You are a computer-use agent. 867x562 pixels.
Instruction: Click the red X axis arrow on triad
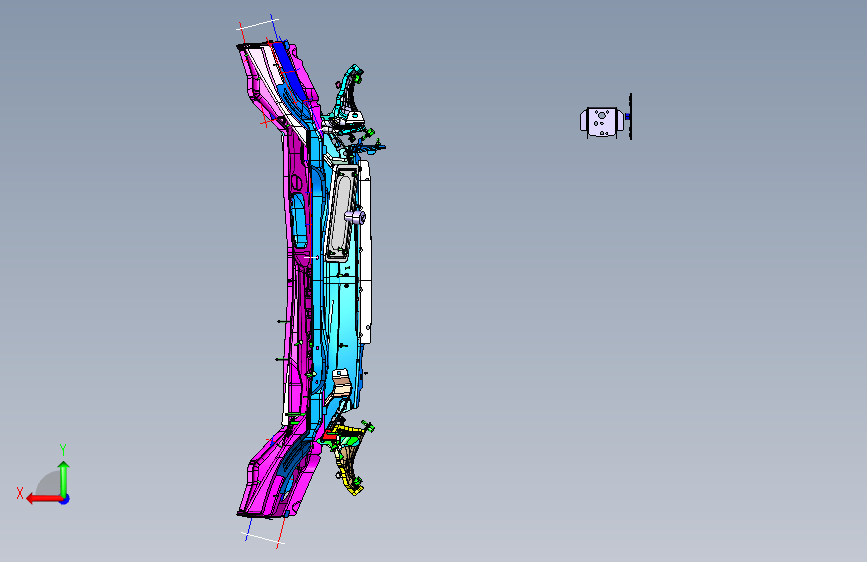tap(43, 499)
